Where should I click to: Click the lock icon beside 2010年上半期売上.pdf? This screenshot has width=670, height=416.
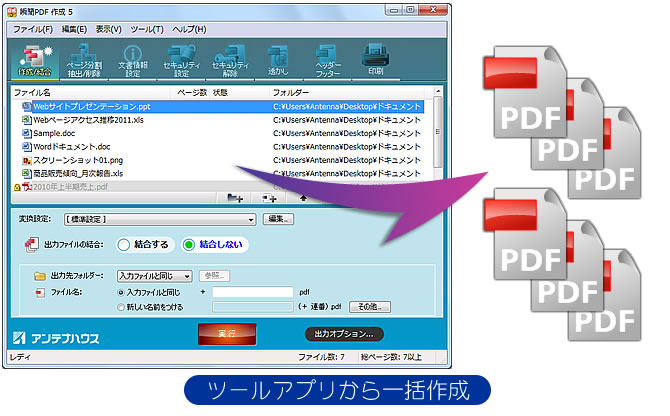(17, 187)
